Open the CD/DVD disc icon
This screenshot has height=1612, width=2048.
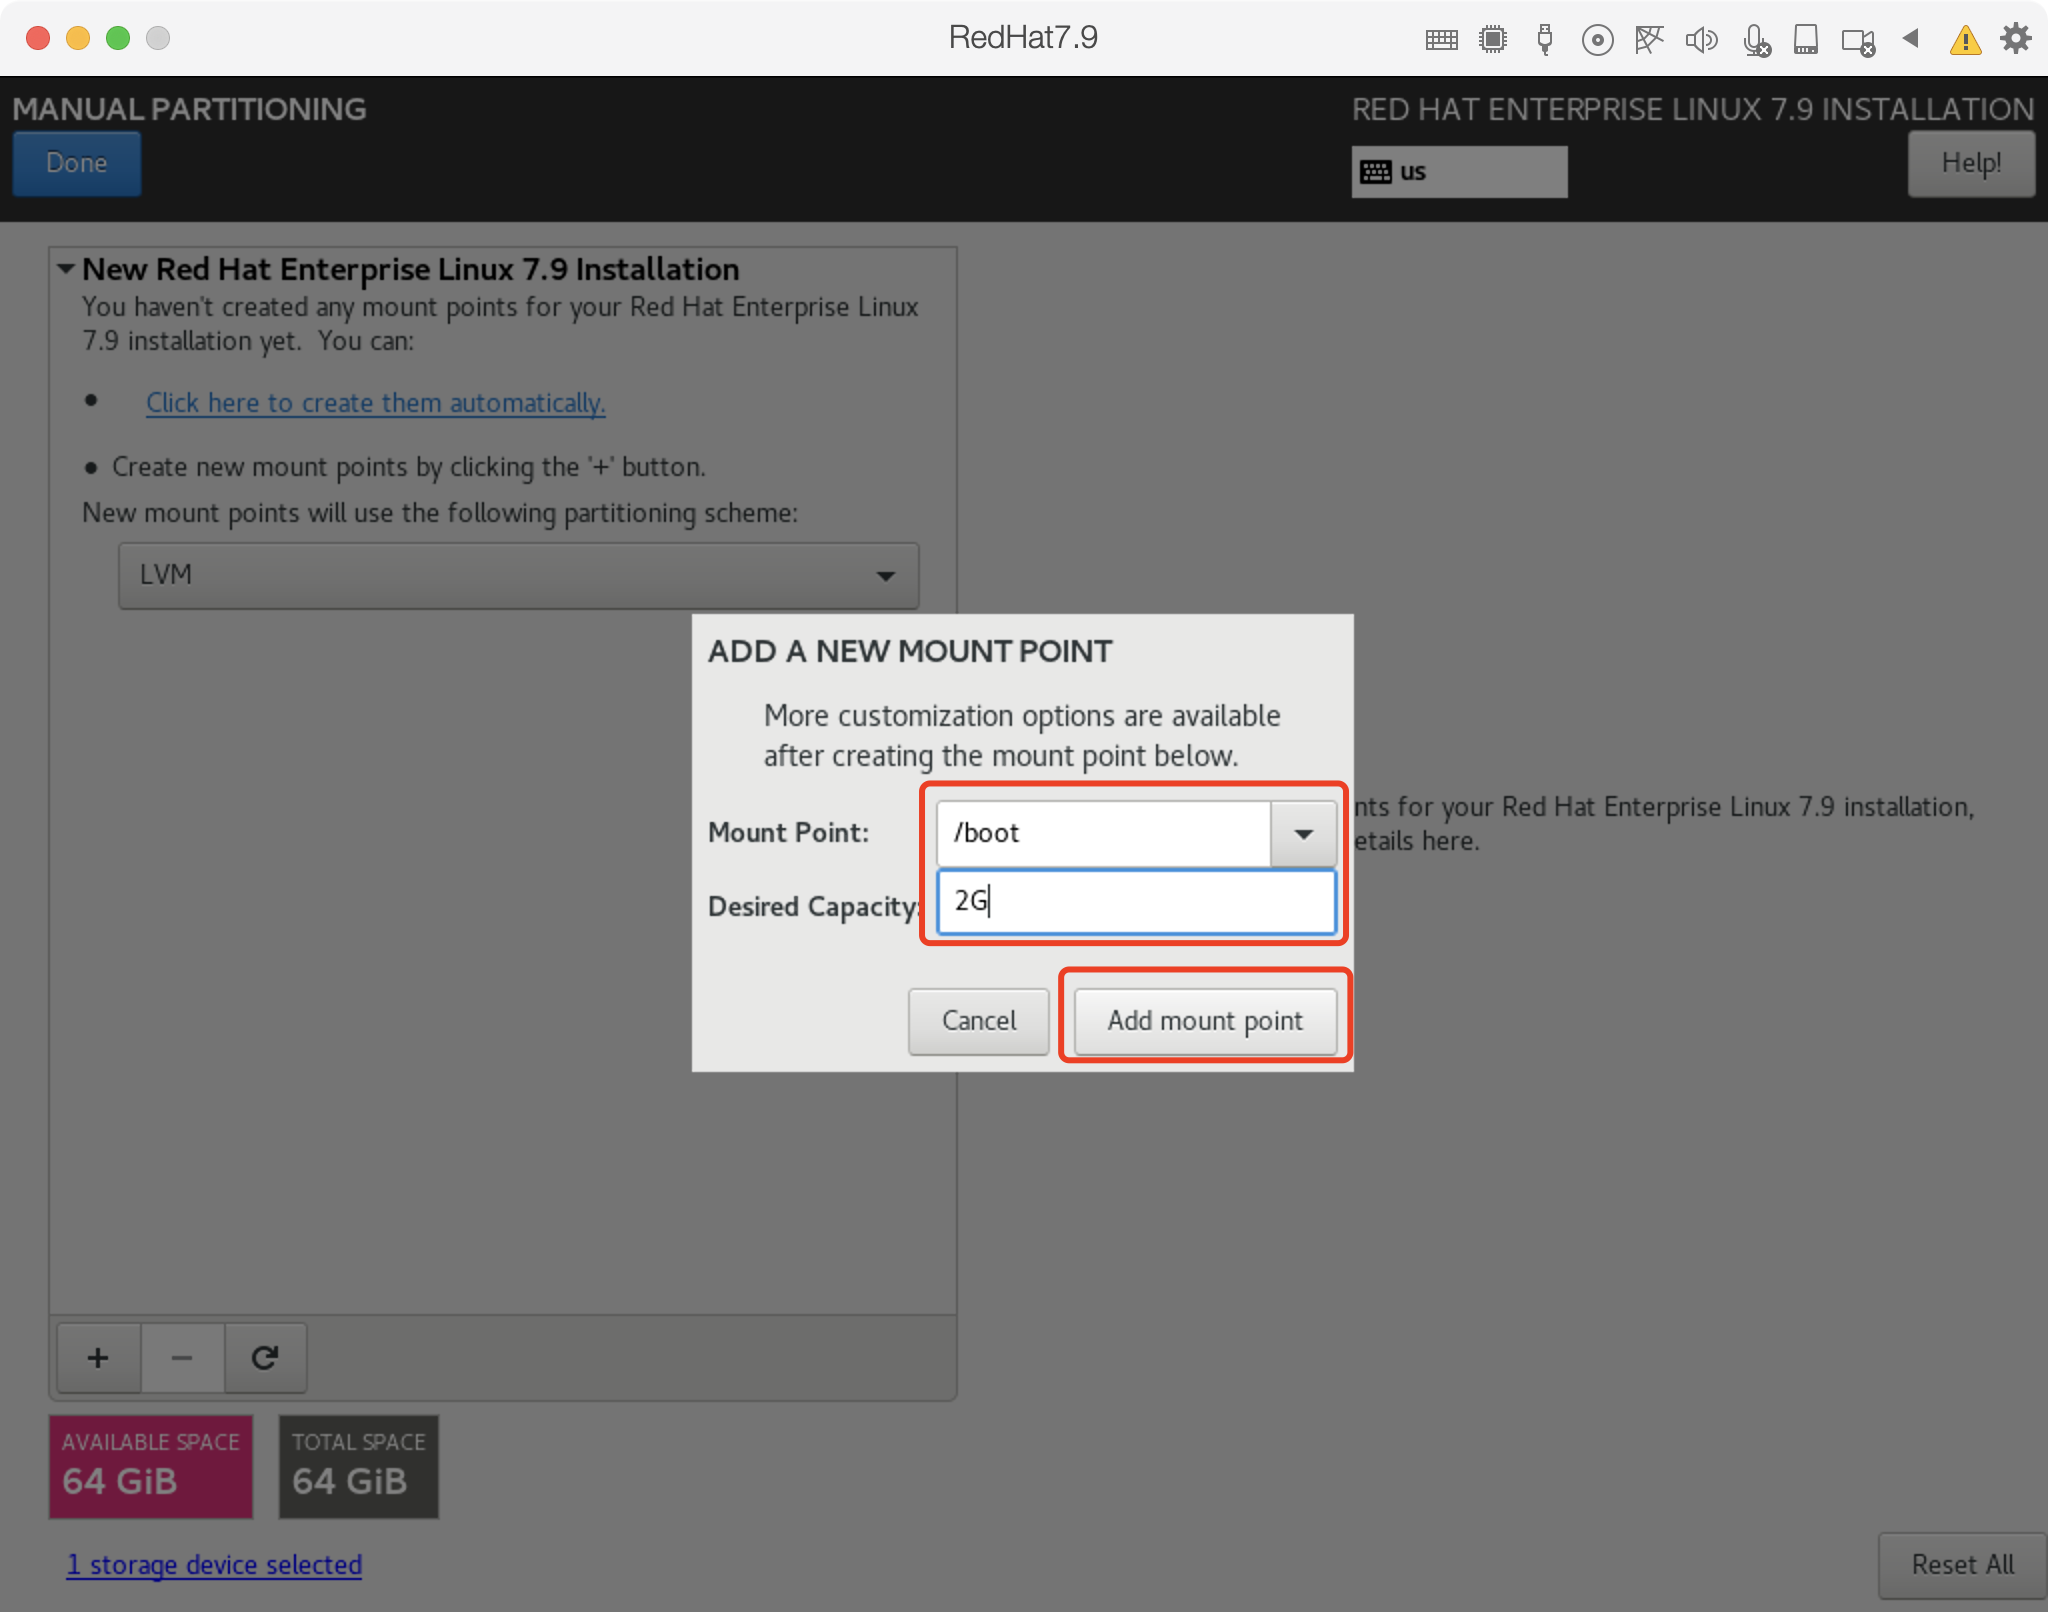point(1597,40)
